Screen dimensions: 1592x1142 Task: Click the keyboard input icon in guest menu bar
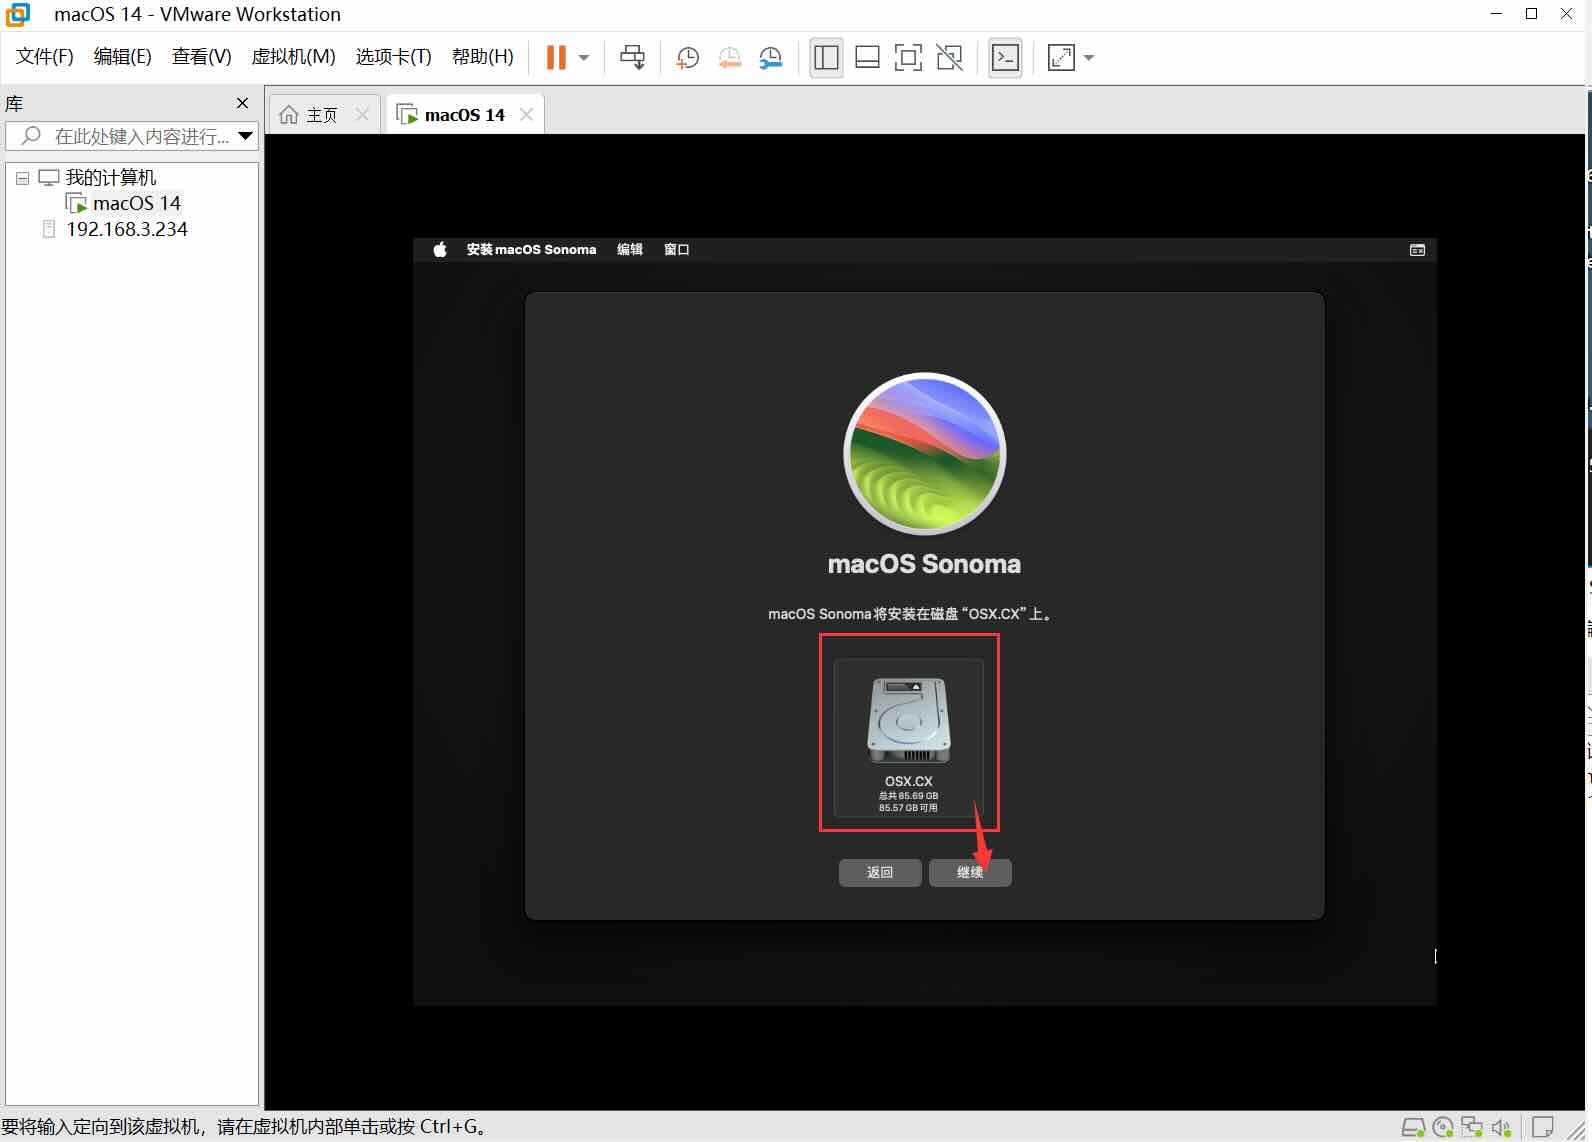coord(1417,250)
